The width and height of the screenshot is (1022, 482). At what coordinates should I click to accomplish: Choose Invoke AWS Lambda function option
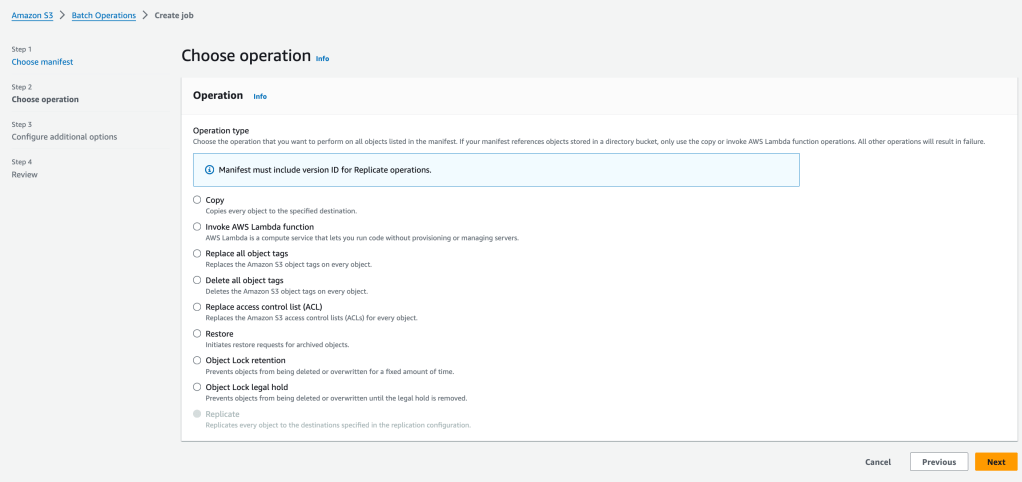197,227
